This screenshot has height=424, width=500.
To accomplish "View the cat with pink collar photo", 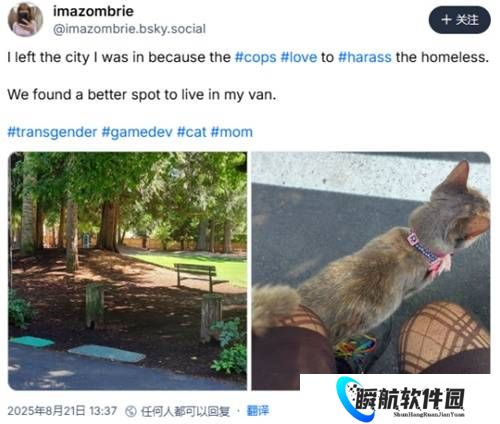I will coord(371,263).
